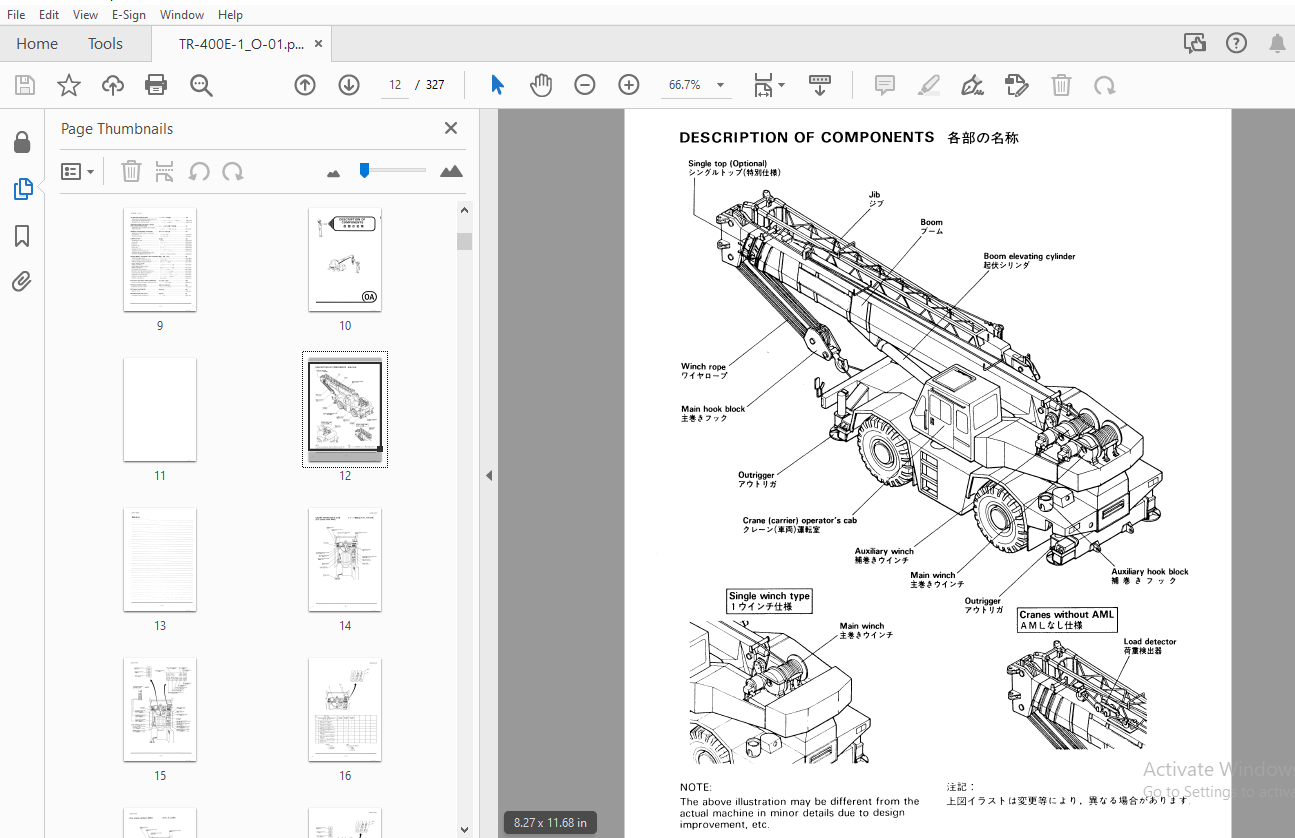Screen dimensions: 1295x838
Task: Click the thumbnails panel scroll up arrow
Action: 464,210
